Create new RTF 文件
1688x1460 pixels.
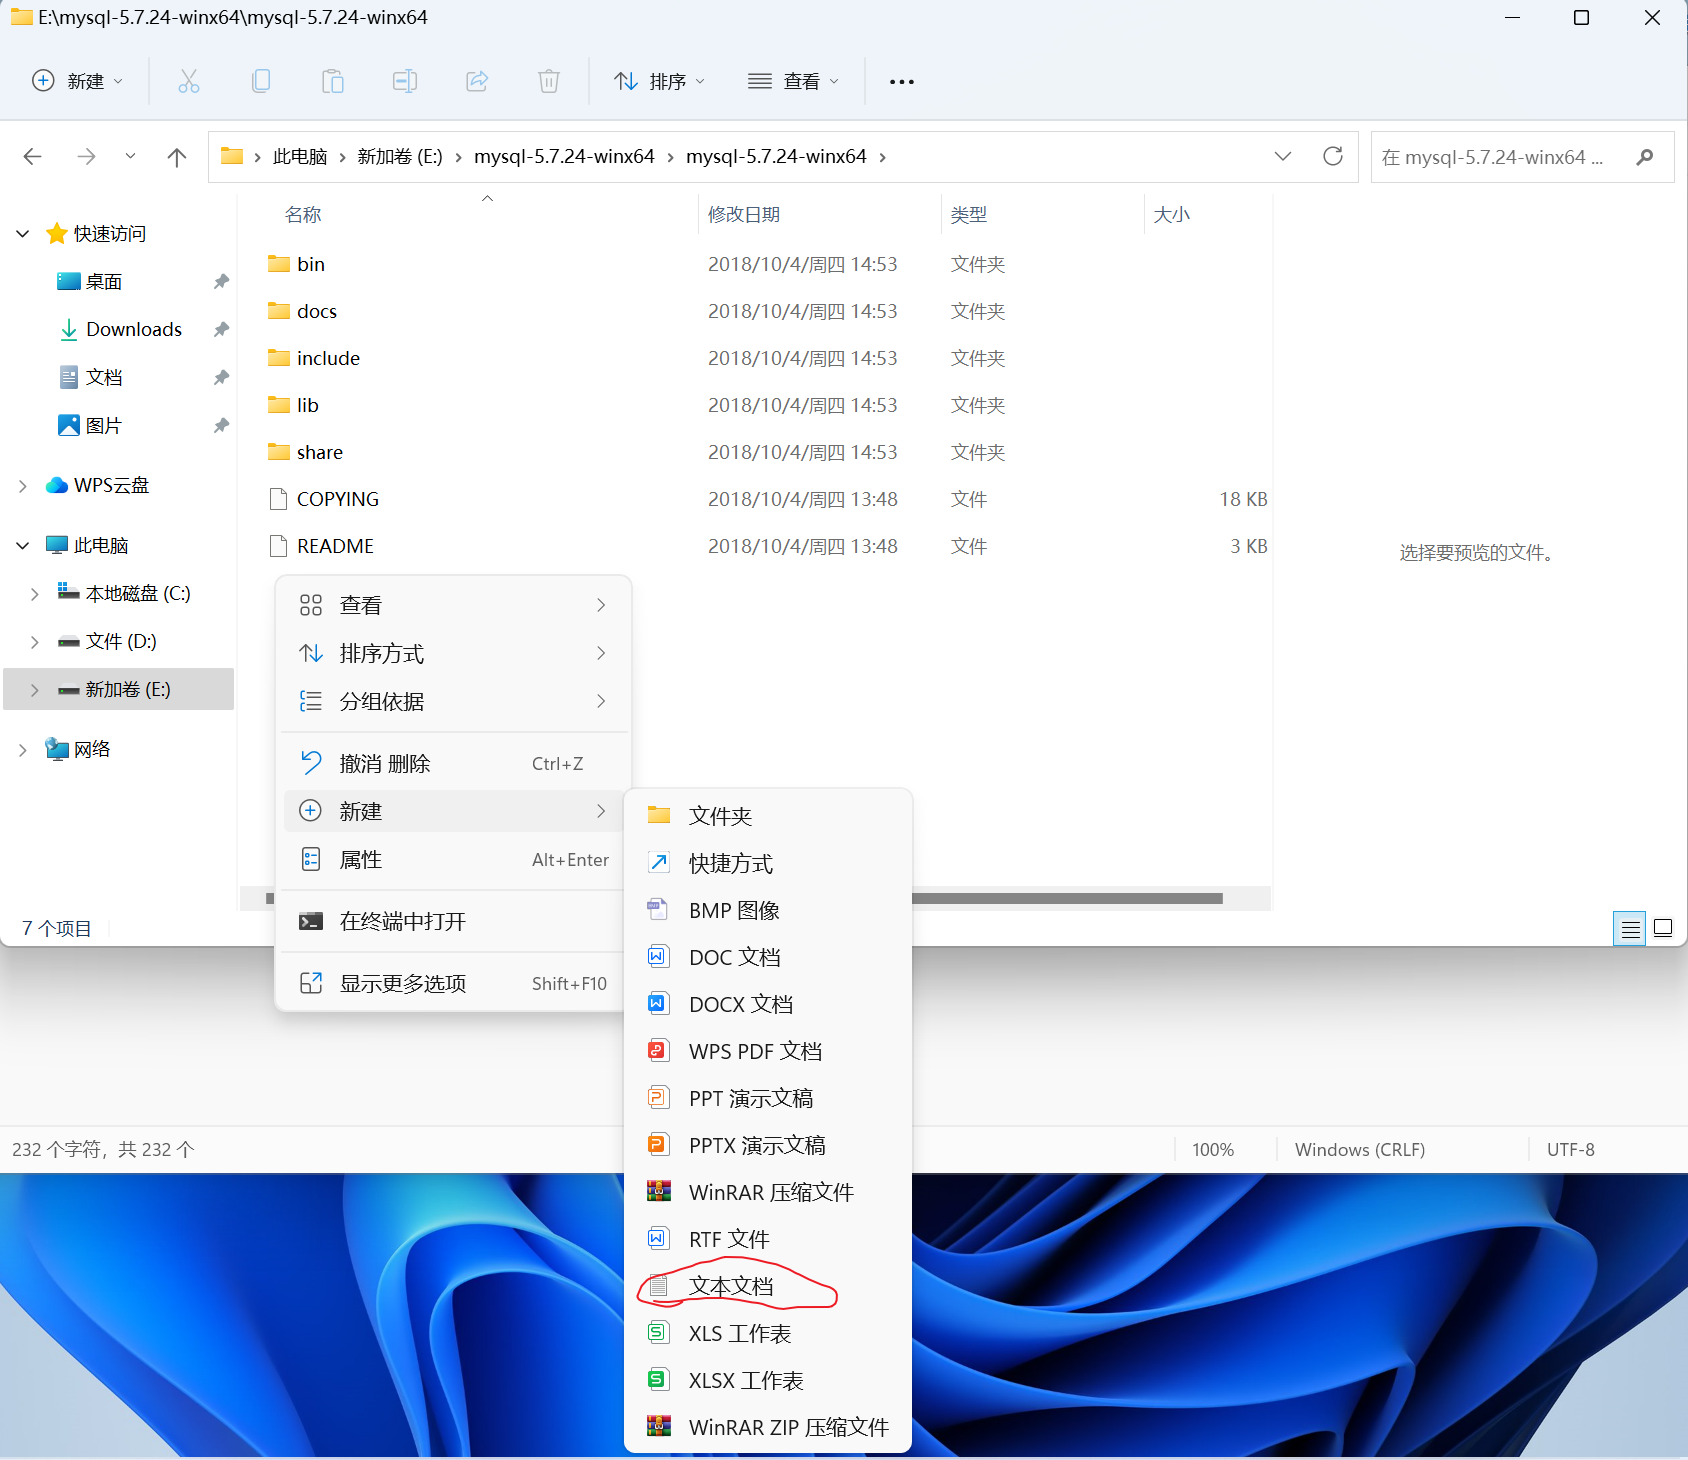[768, 1239]
